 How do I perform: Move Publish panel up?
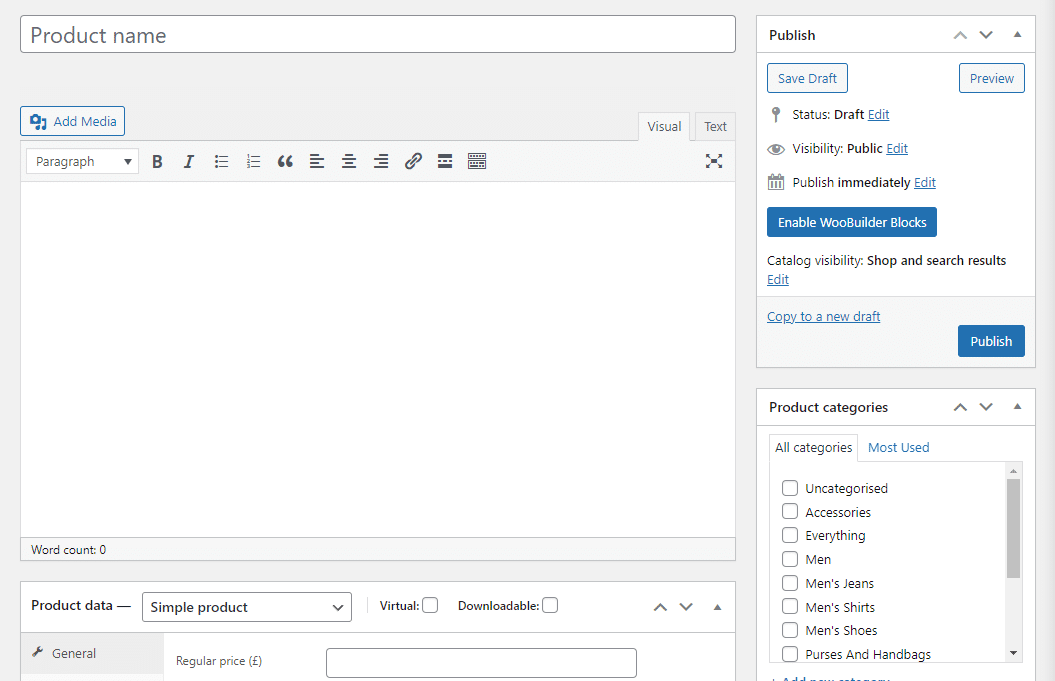coord(960,35)
